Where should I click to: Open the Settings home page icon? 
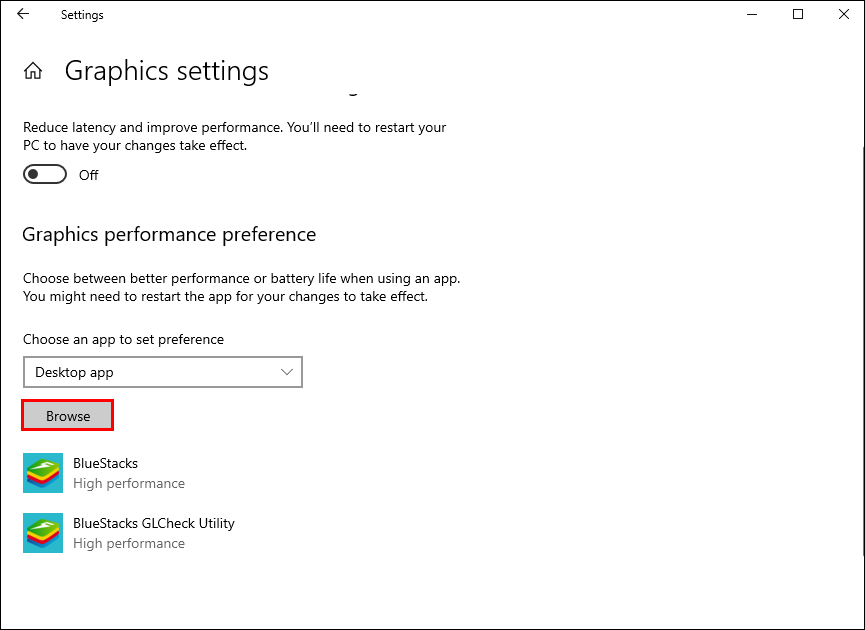(x=33, y=71)
